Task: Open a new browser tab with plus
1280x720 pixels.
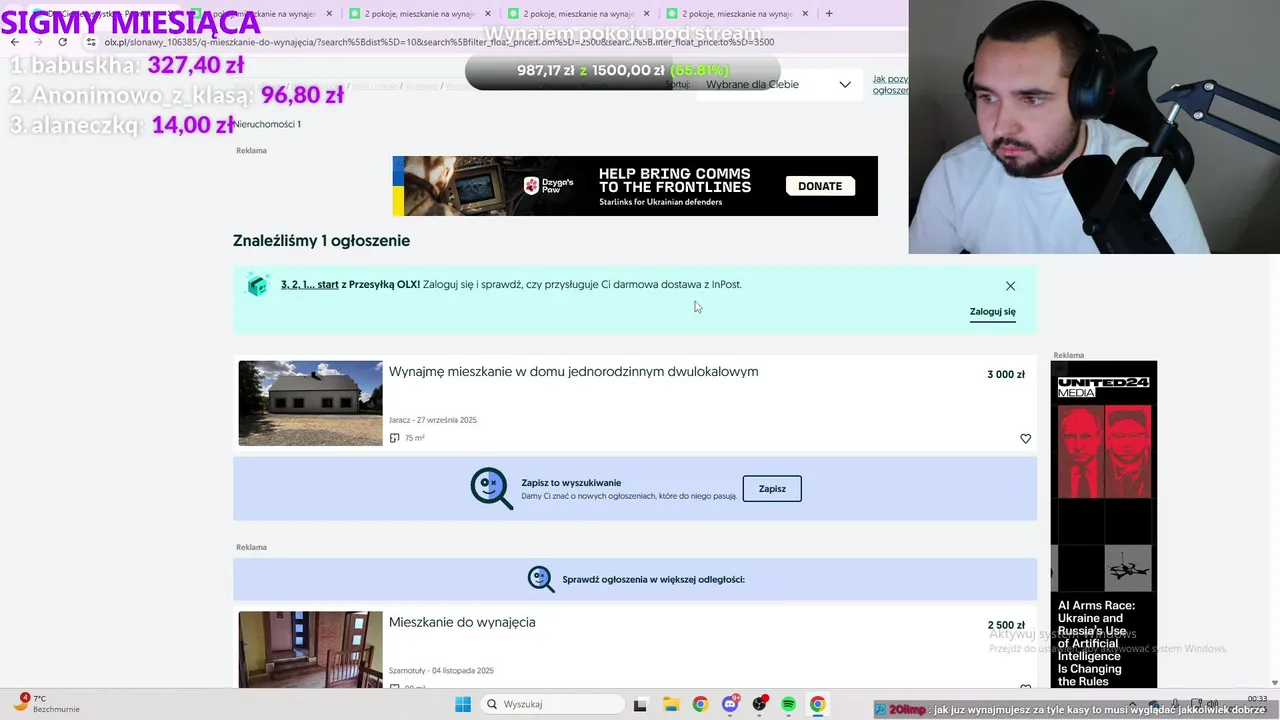Action: click(829, 14)
